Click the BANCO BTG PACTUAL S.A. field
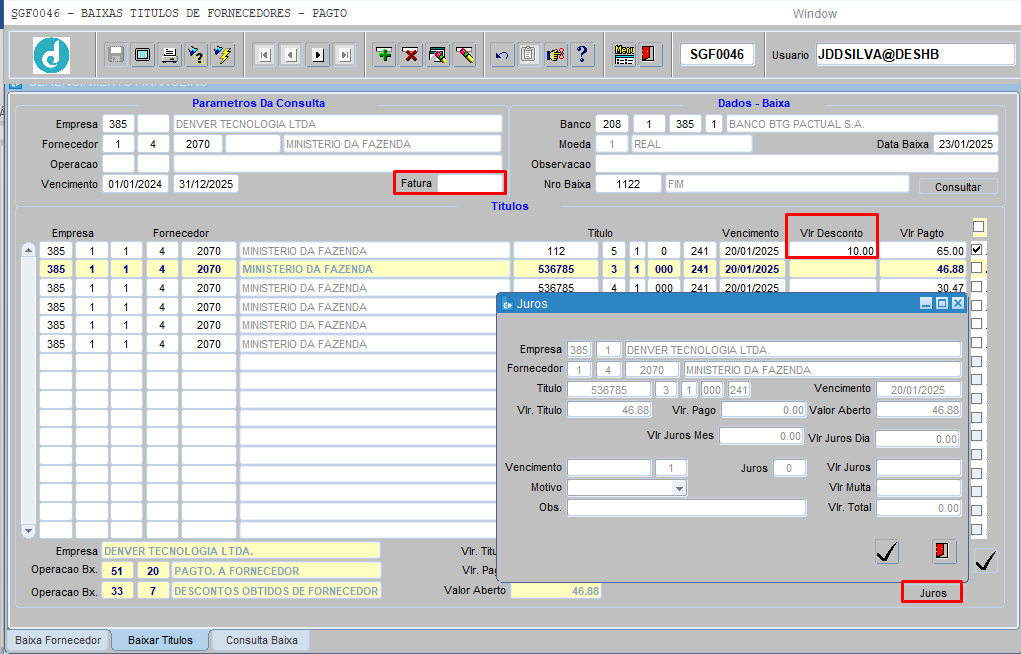Viewport: 1021px width, 654px height. pyautogui.click(x=862, y=124)
